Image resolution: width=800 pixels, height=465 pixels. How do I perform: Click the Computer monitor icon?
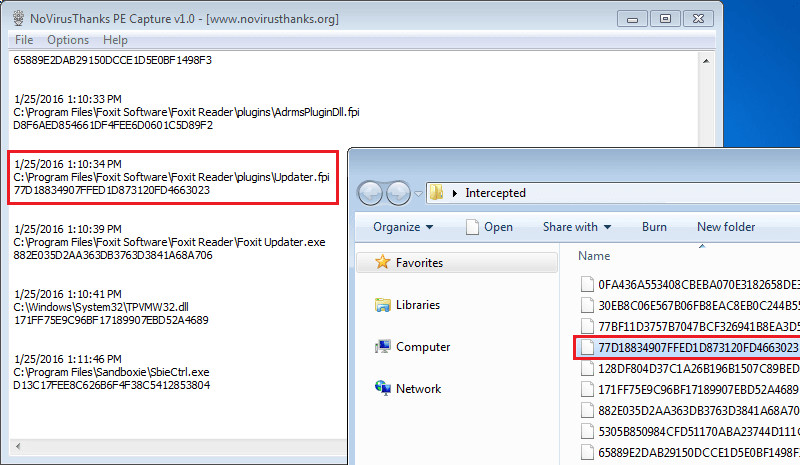coord(383,347)
